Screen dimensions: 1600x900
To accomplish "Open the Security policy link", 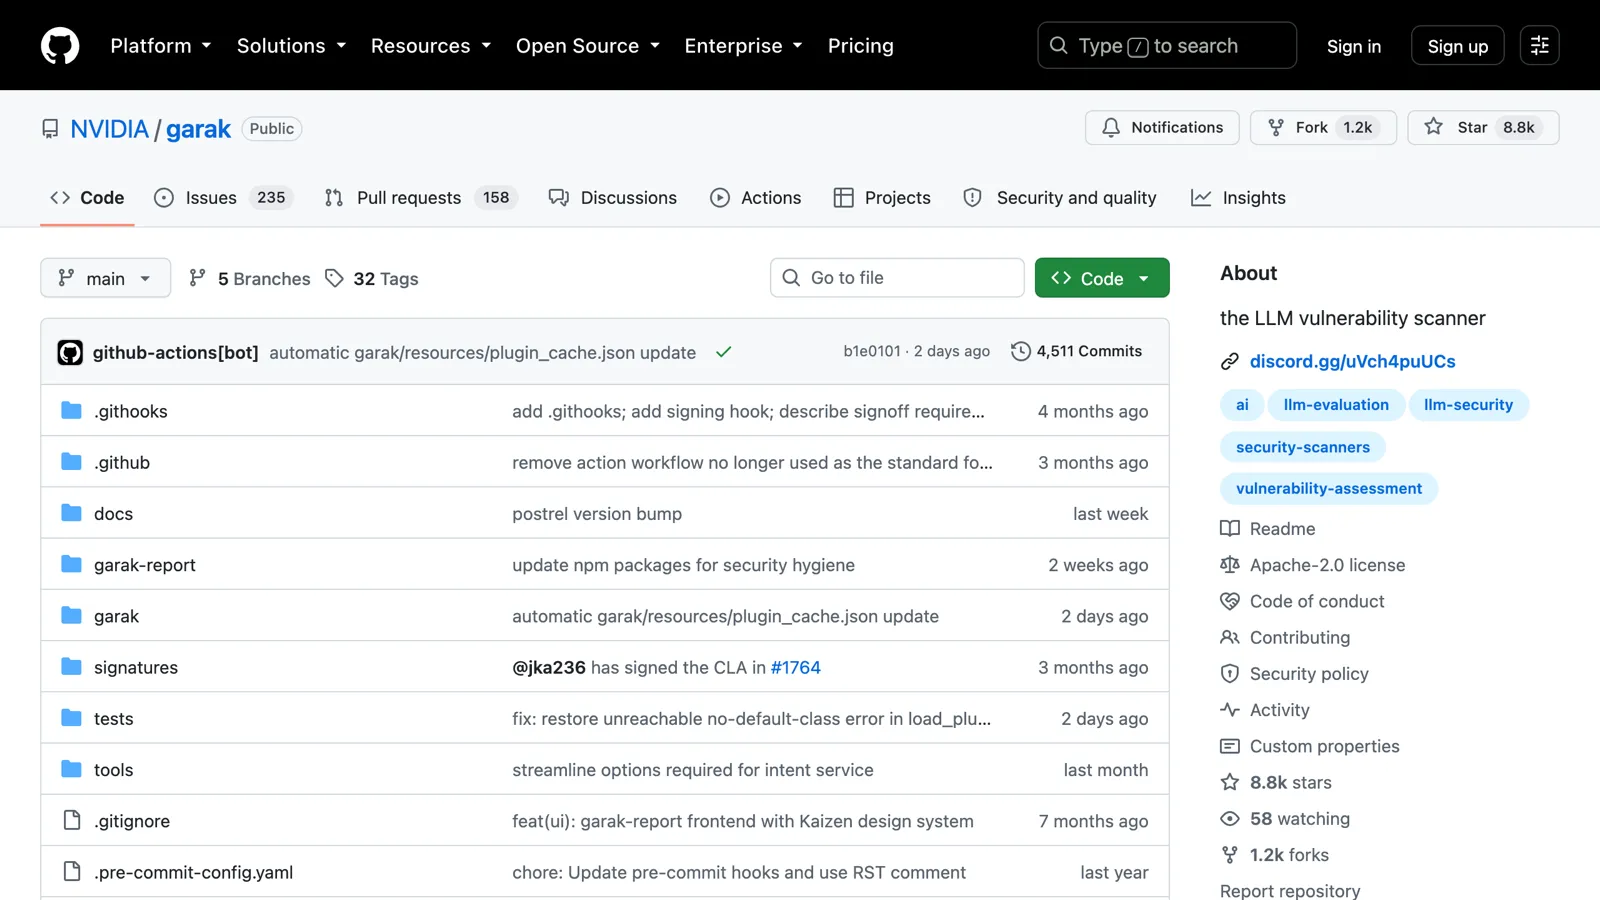I will [1295, 674].
